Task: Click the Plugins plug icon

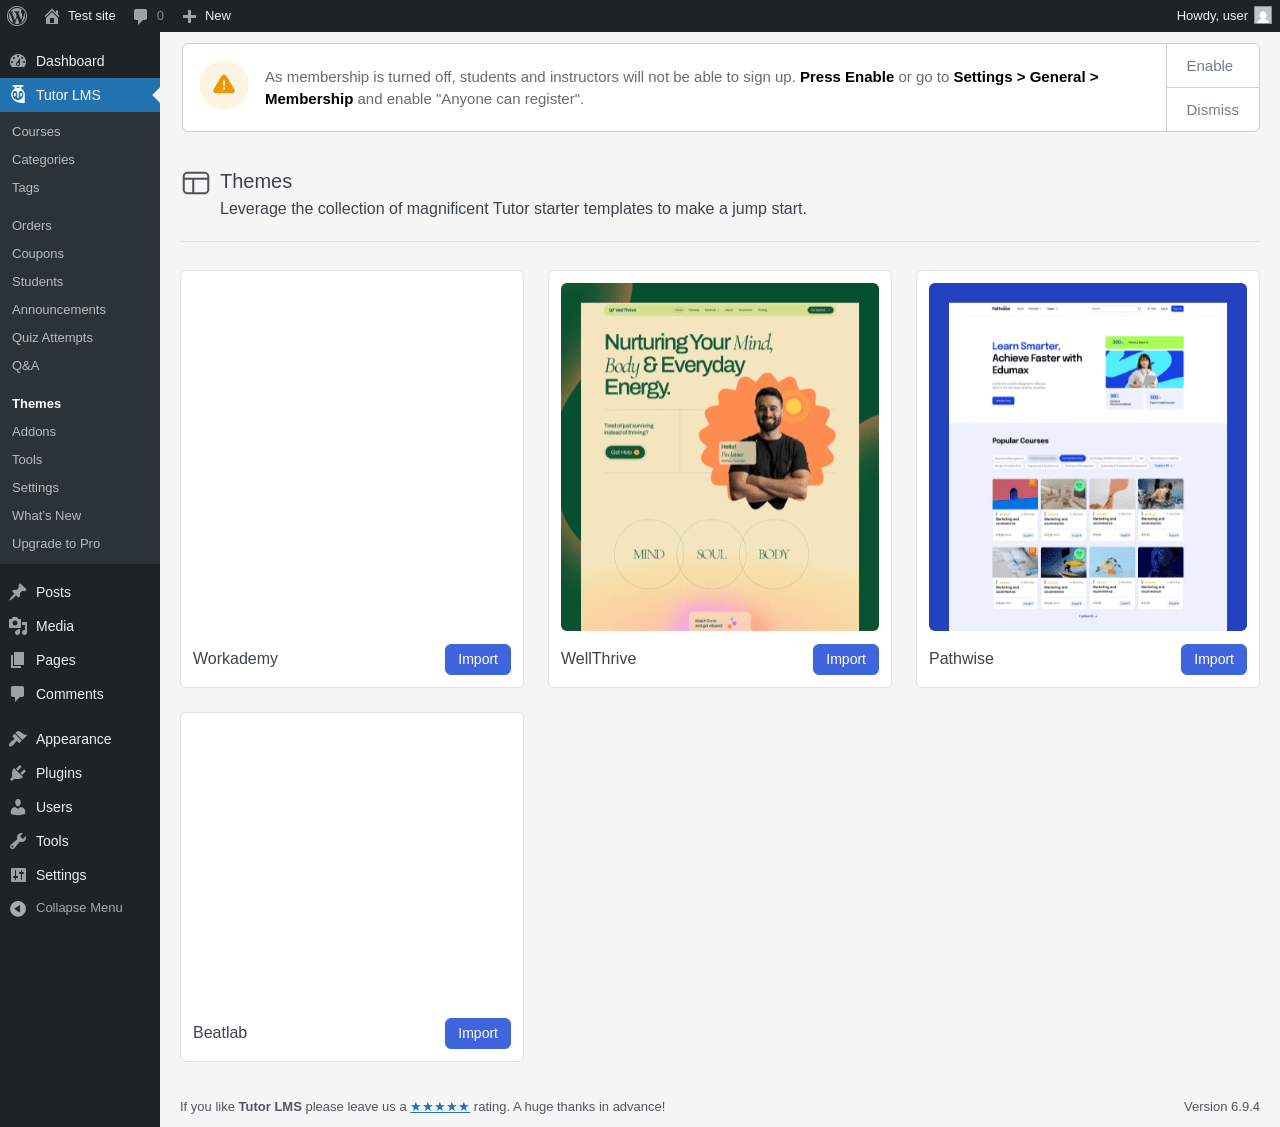Action: [18, 773]
